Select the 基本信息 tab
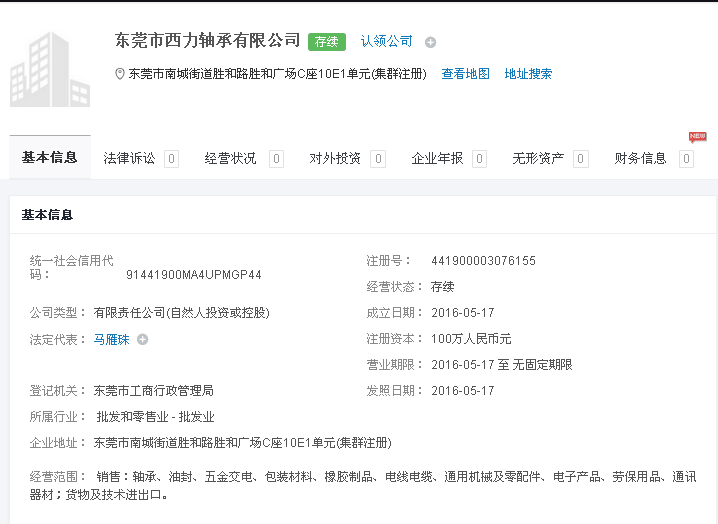 click(50, 158)
